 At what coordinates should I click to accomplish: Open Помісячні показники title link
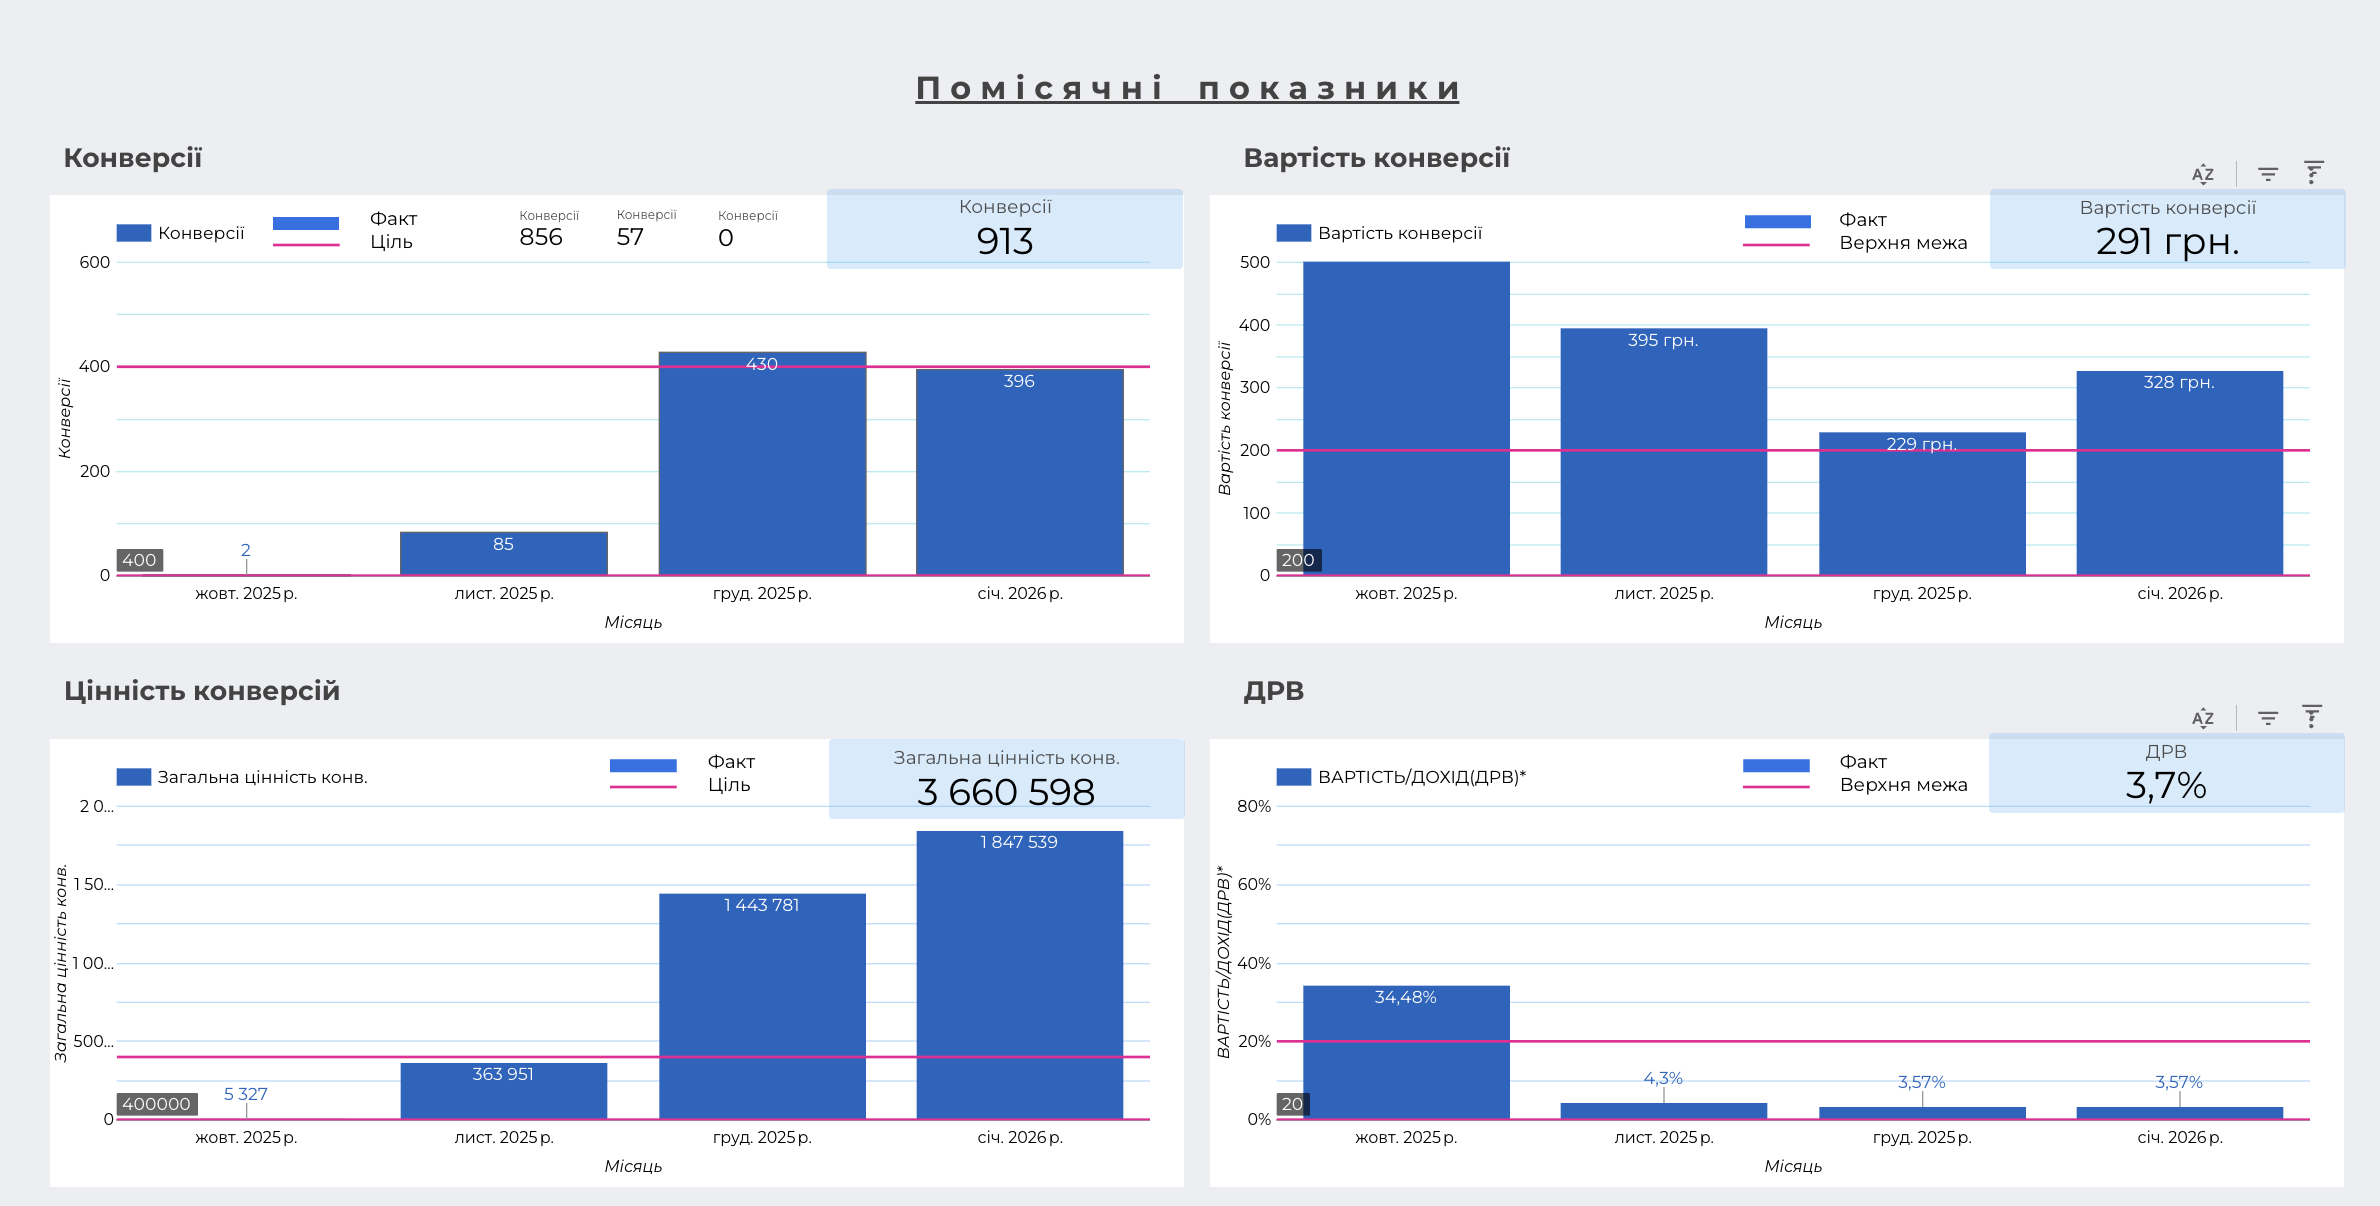pos(1187,89)
